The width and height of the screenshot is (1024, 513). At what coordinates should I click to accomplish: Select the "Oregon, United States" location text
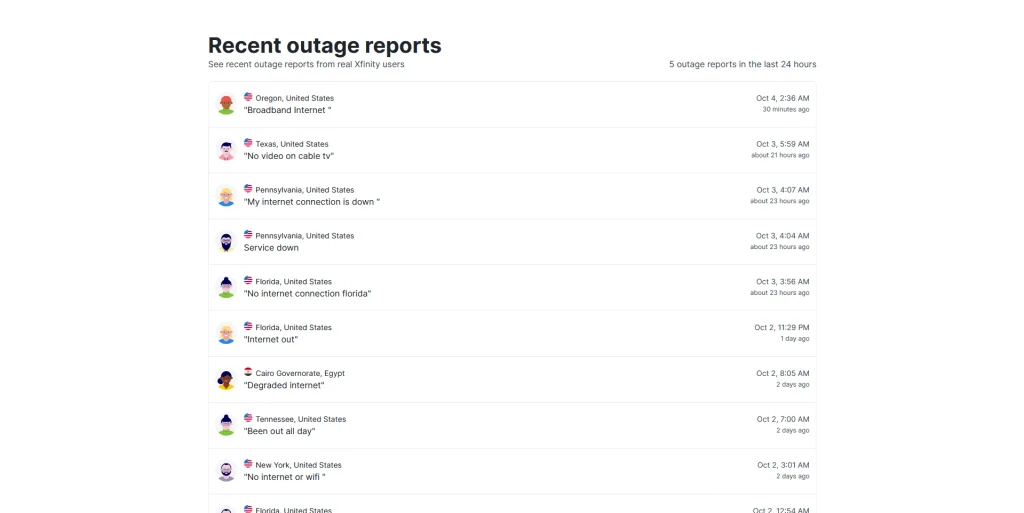pyautogui.click(x=295, y=98)
